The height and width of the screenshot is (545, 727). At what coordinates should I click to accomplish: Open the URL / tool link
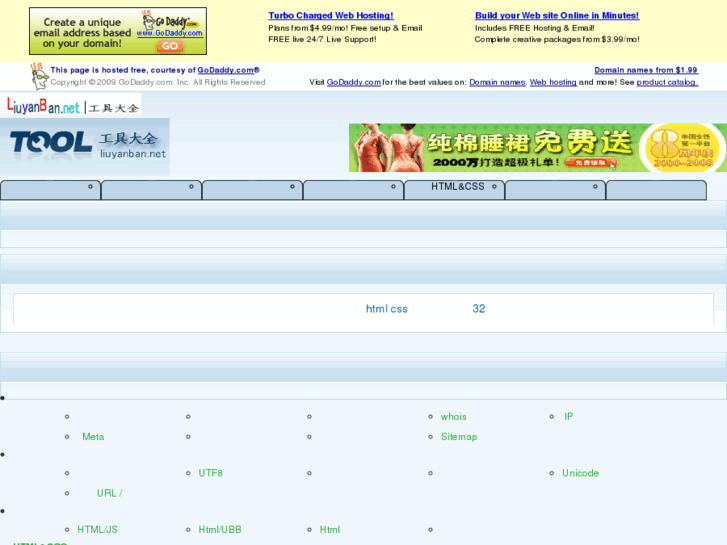coord(109,494)
